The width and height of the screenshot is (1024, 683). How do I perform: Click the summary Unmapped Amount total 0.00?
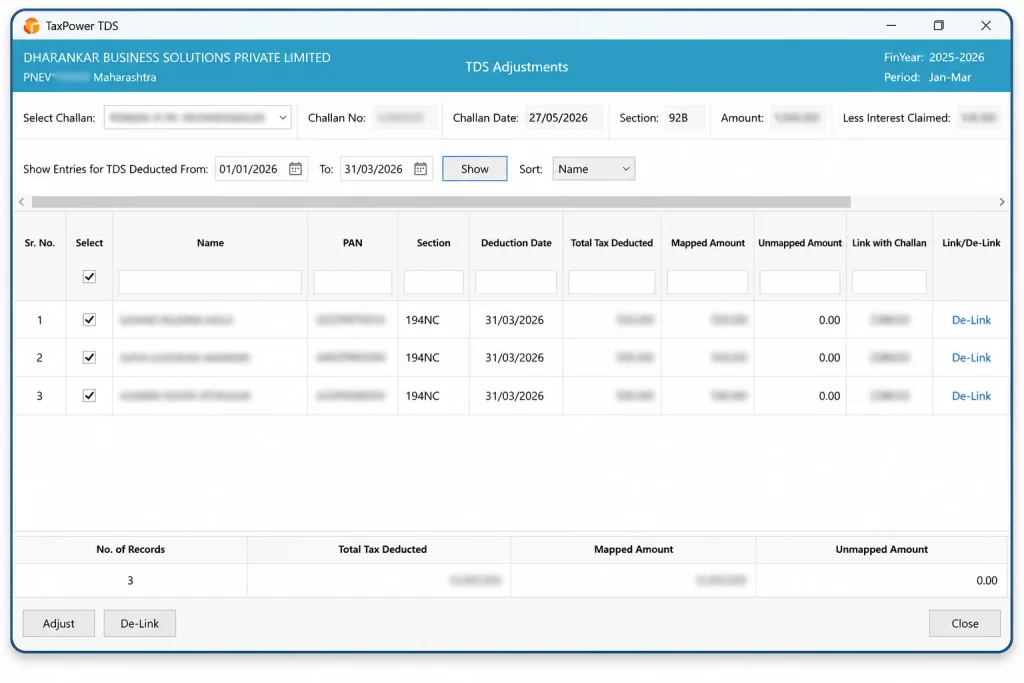click(x=987, y=580)
